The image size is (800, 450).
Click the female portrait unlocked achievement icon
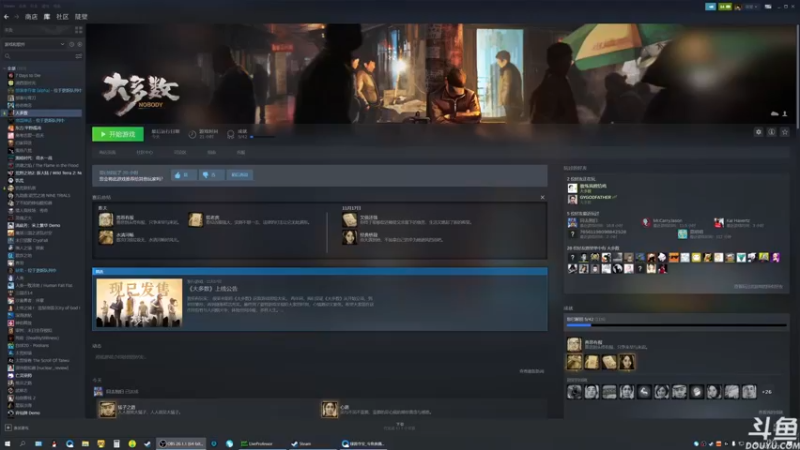point(627,362)
